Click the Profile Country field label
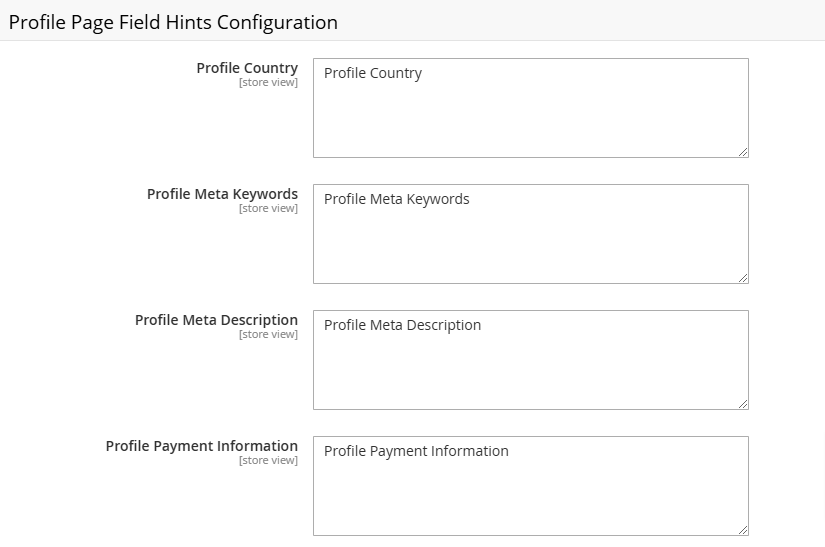 point(247,68)
